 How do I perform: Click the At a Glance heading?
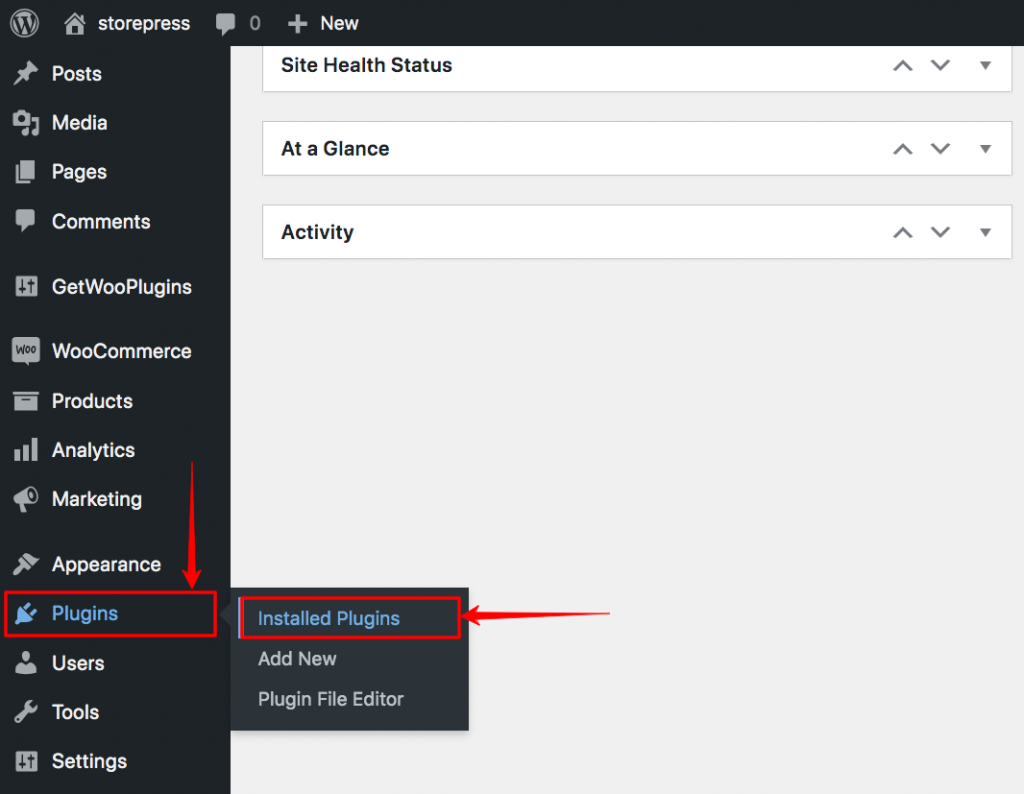tap(335, 149)
